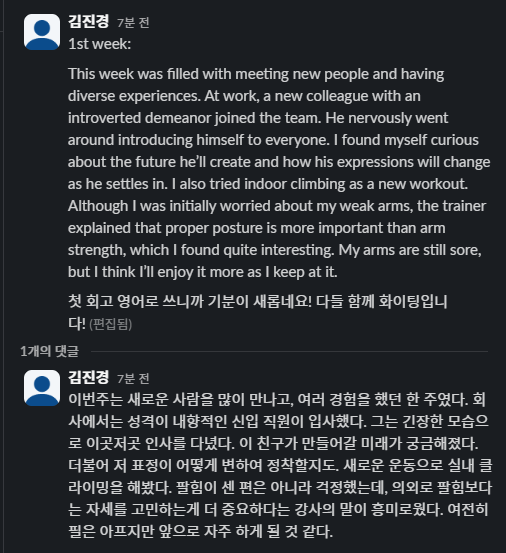Click the reply line starting '이번주는 새로운 사람을'
Viewport: 506px width, 553px height.
[x=277, y=400]
